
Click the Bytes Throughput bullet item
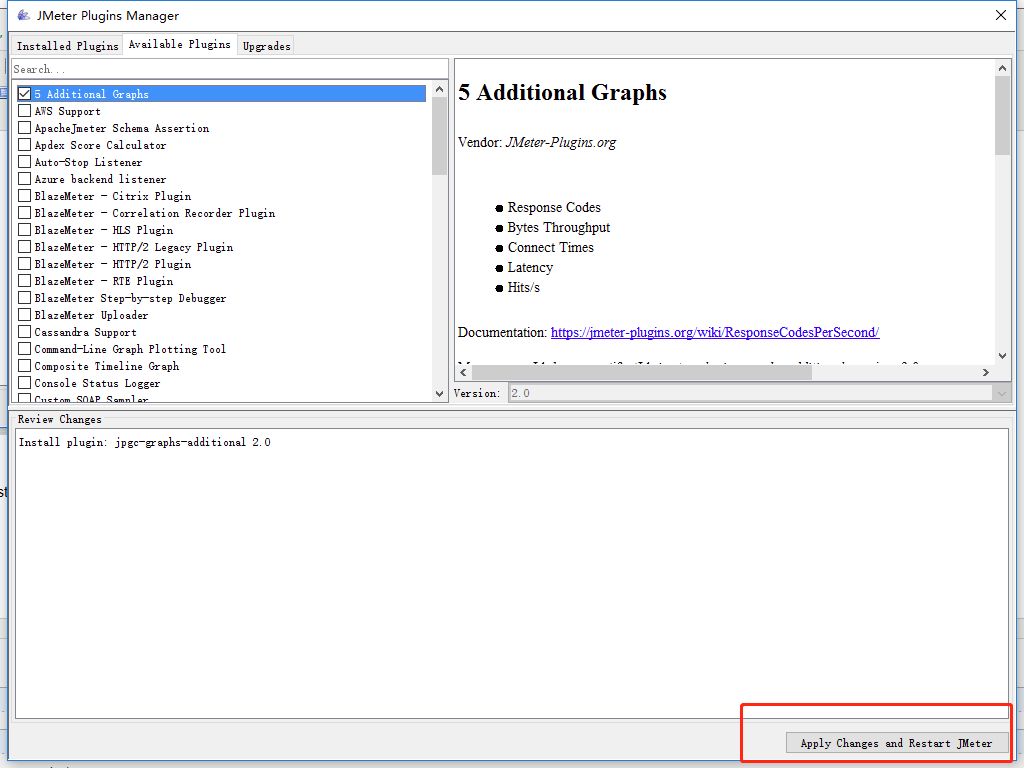[x=559, y=227]
